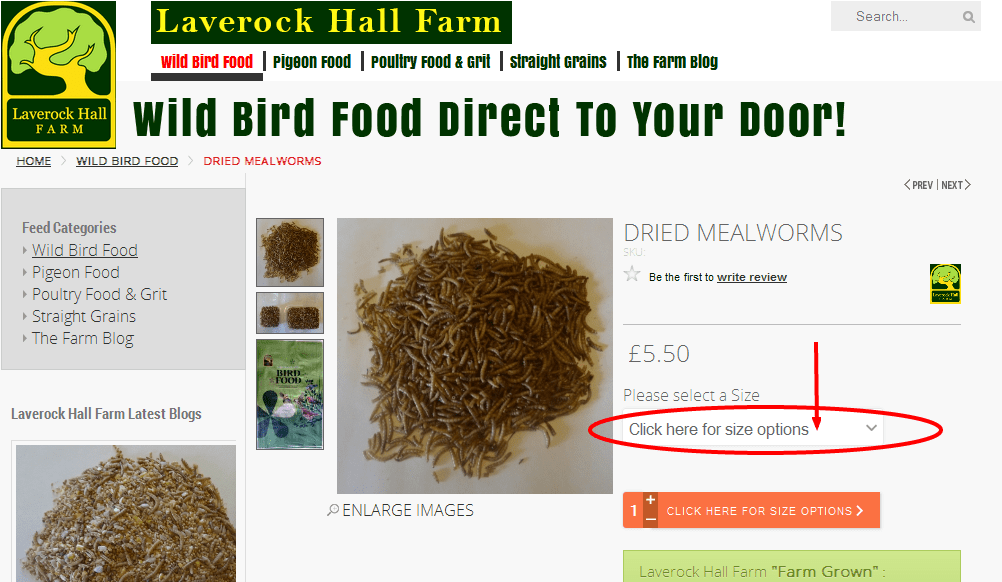Open the size options dropdown

753,429
